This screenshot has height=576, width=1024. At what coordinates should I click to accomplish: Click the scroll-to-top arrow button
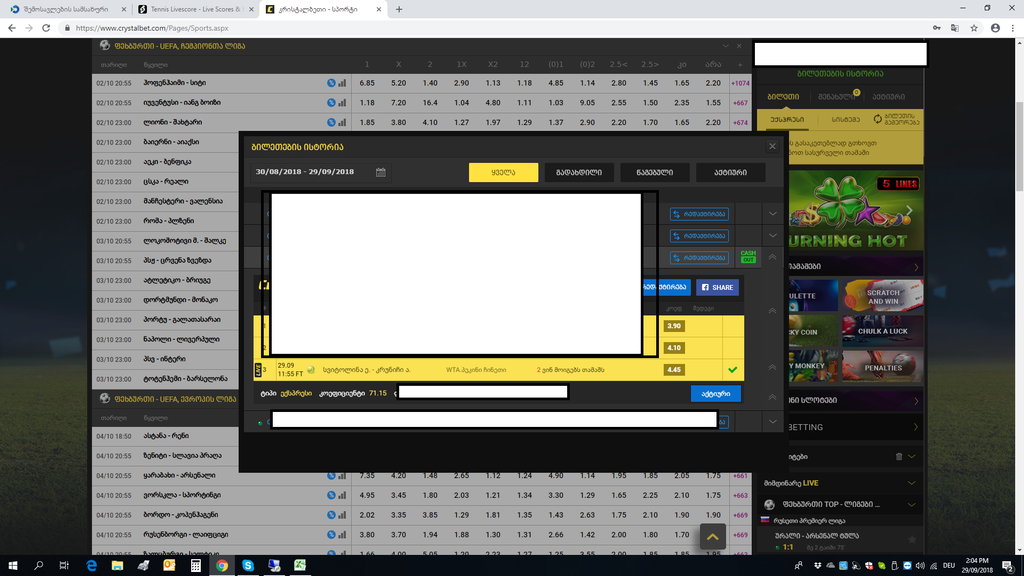point(713,537)
